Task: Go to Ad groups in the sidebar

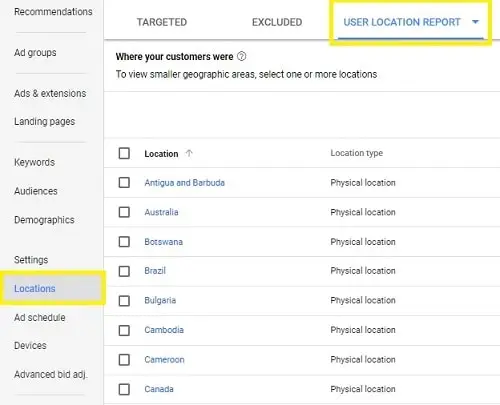Action: (x=35, y=53)
